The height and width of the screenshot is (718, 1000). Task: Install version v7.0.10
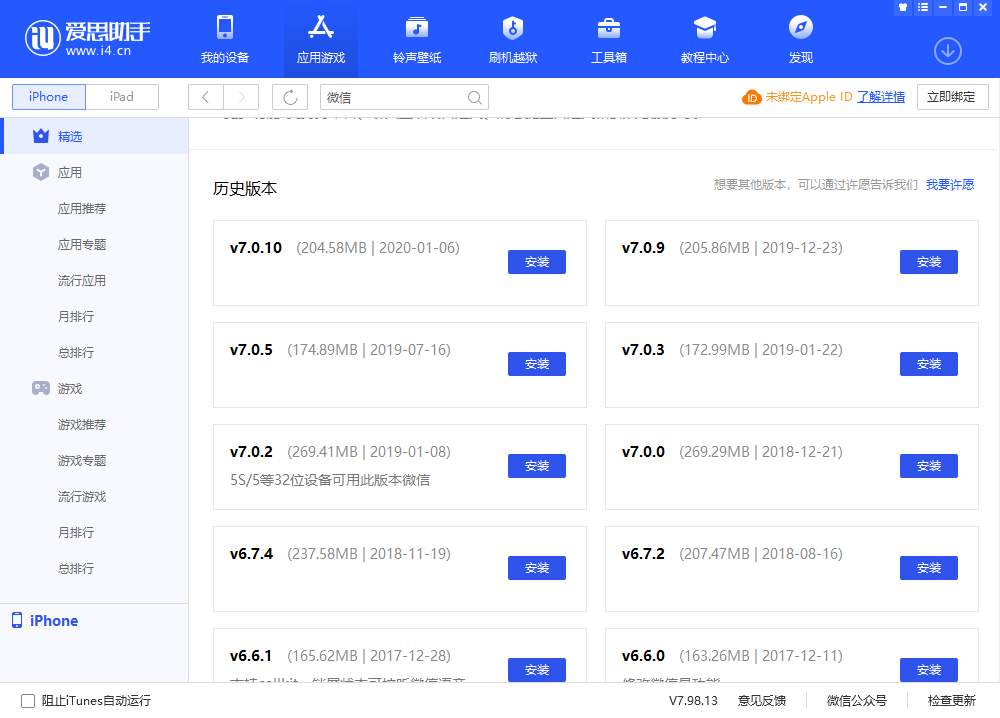[x=536, y=262]
